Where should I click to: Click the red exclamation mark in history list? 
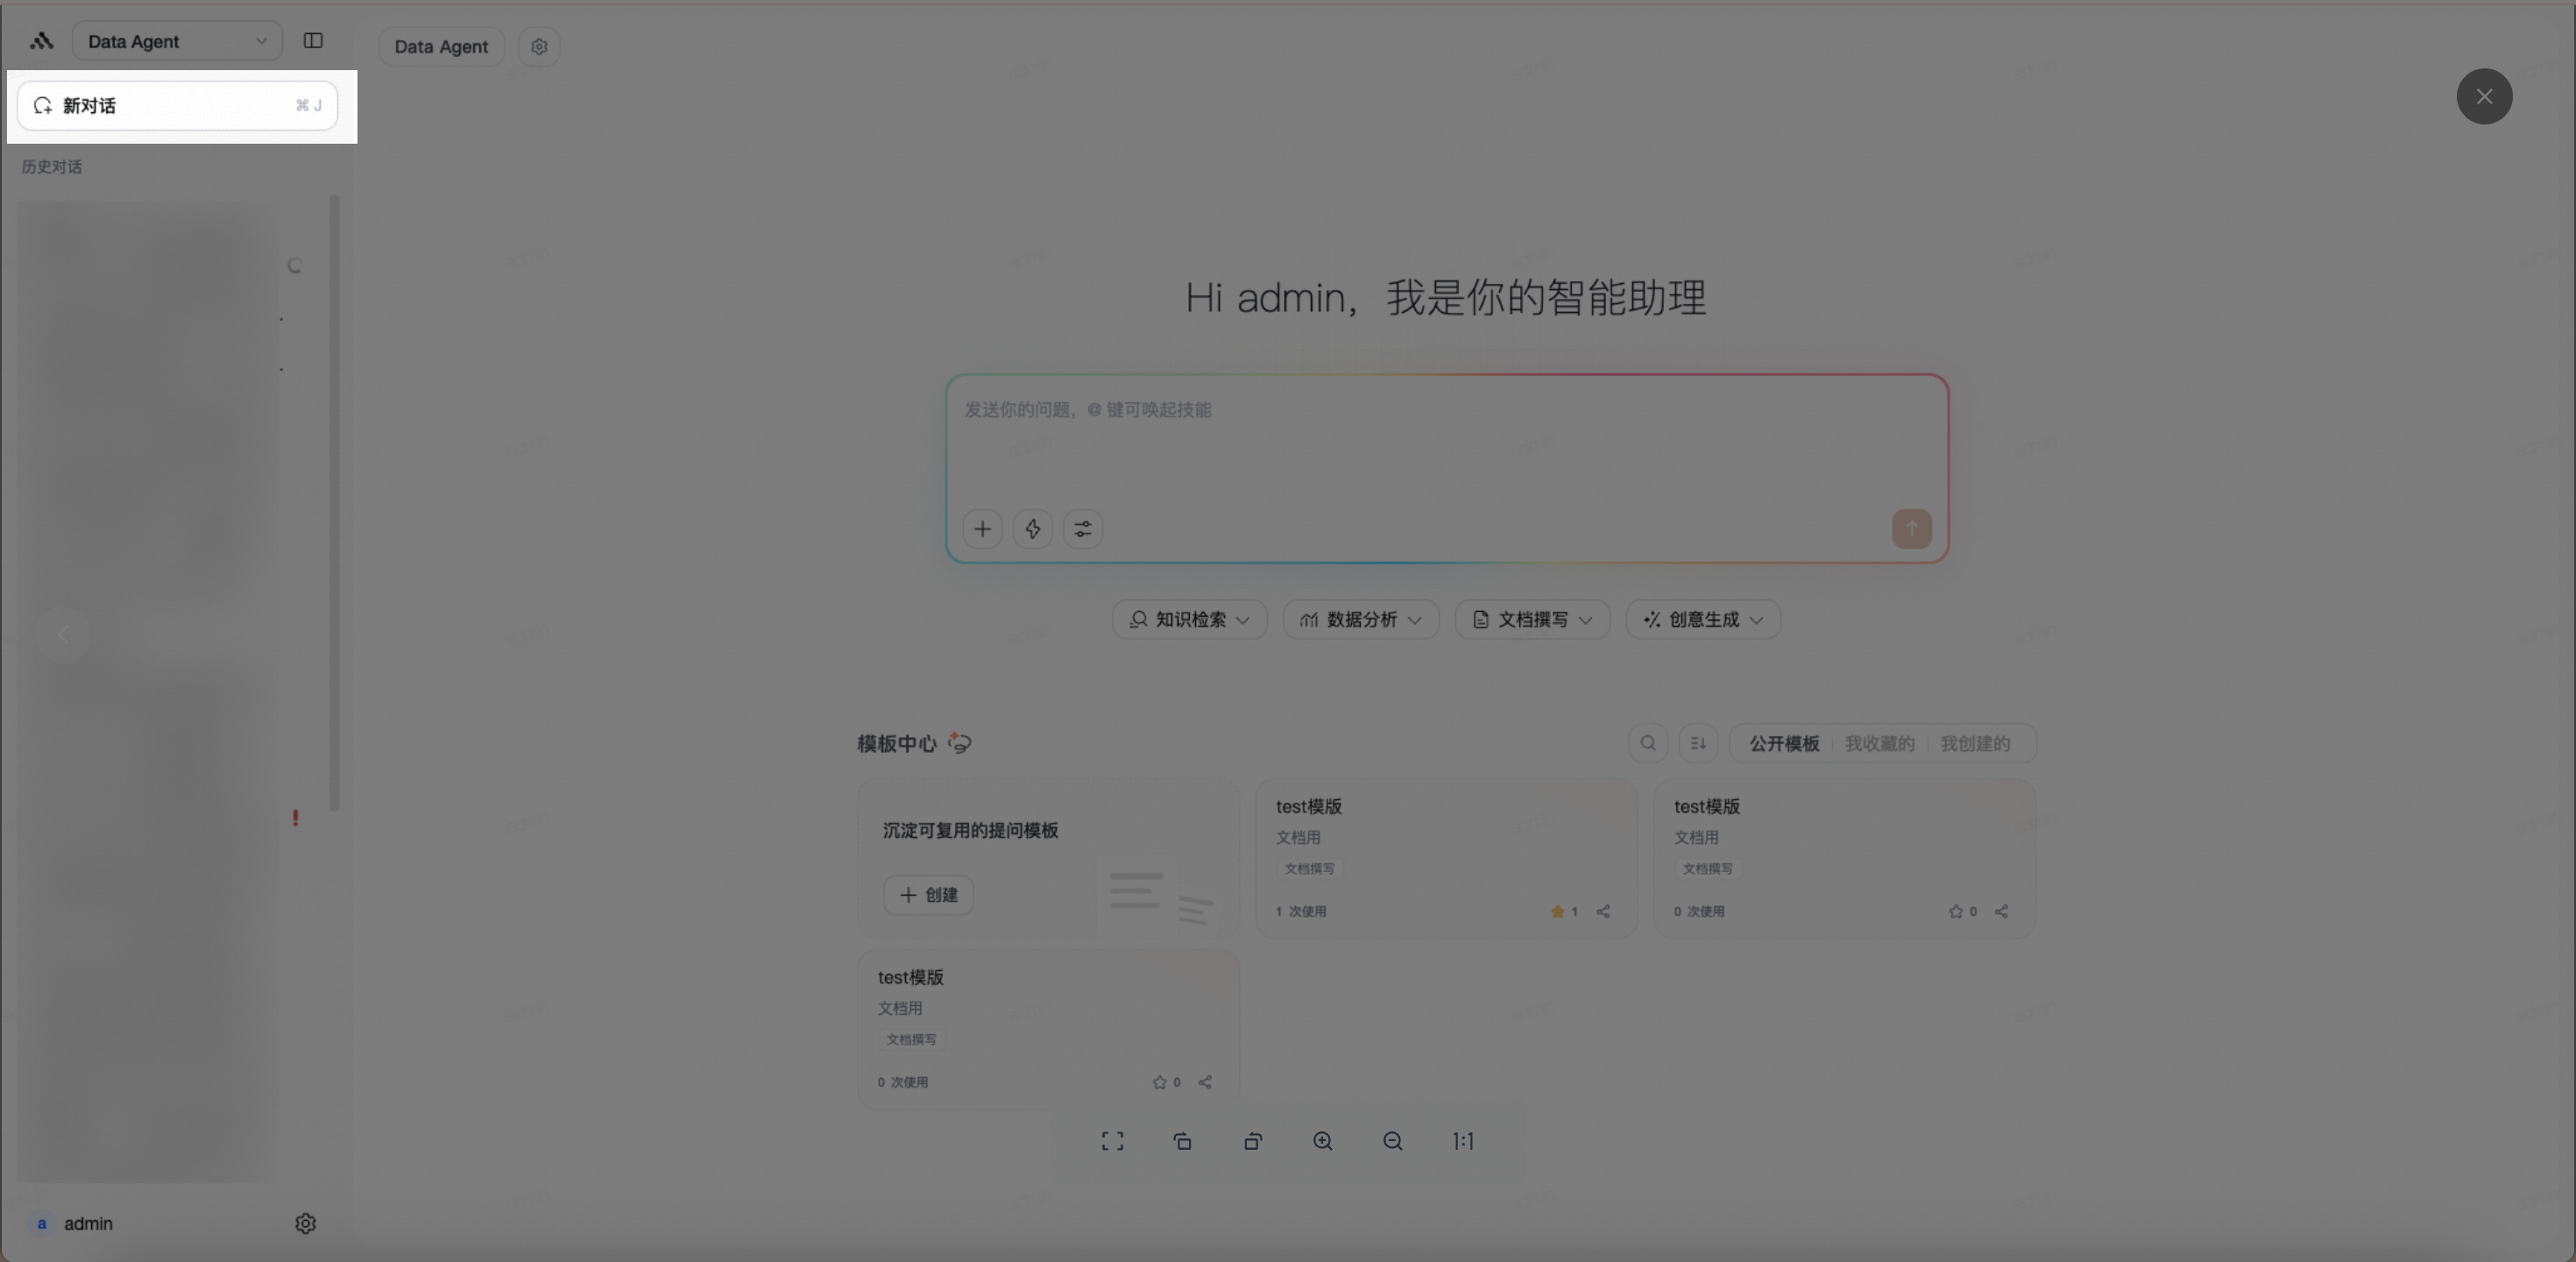[x=295, y=817]
